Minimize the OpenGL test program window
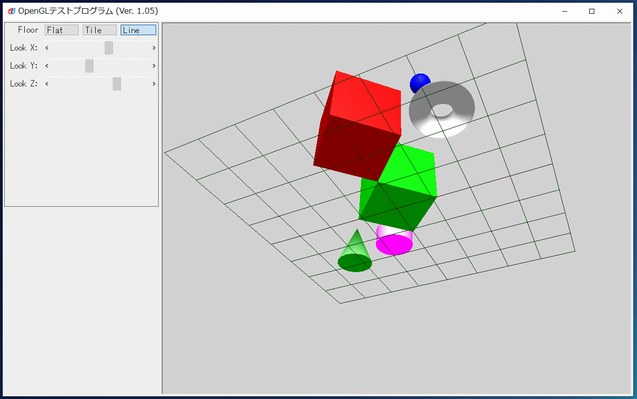This screenshot has height=399, width=637. (564, 11)
